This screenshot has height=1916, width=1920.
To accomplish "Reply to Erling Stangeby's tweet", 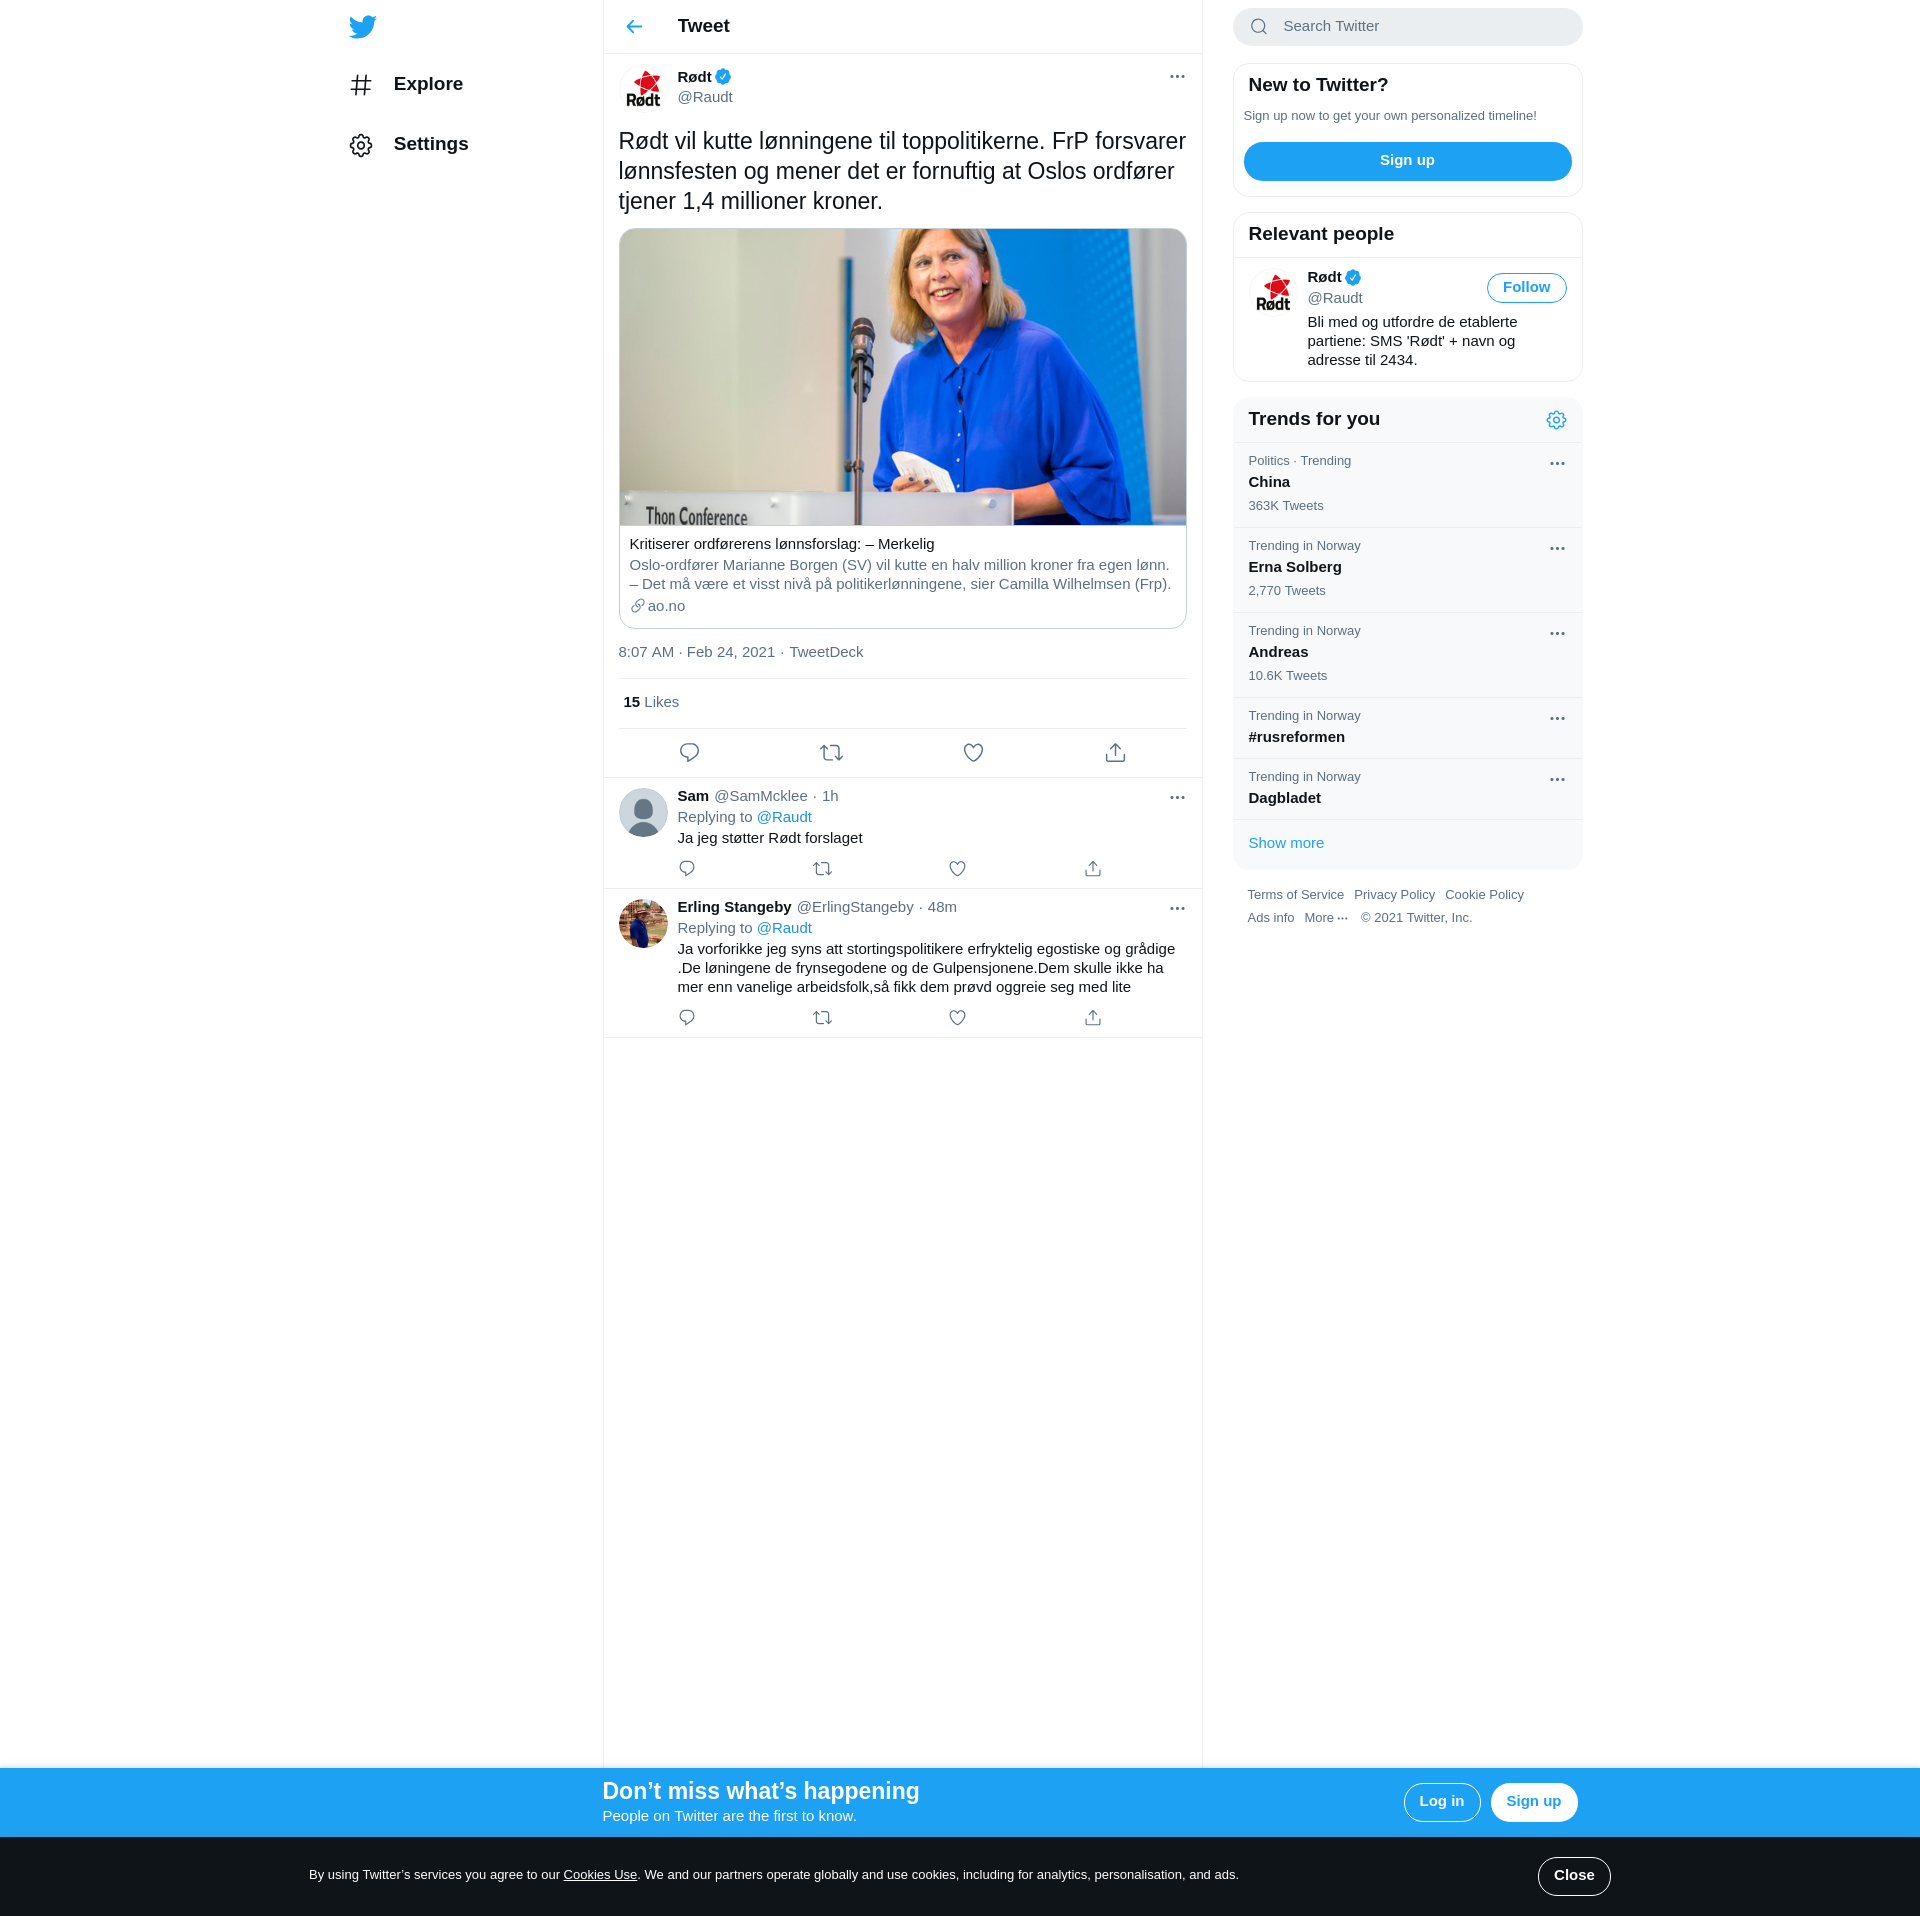I will (x=687, y=1018).
